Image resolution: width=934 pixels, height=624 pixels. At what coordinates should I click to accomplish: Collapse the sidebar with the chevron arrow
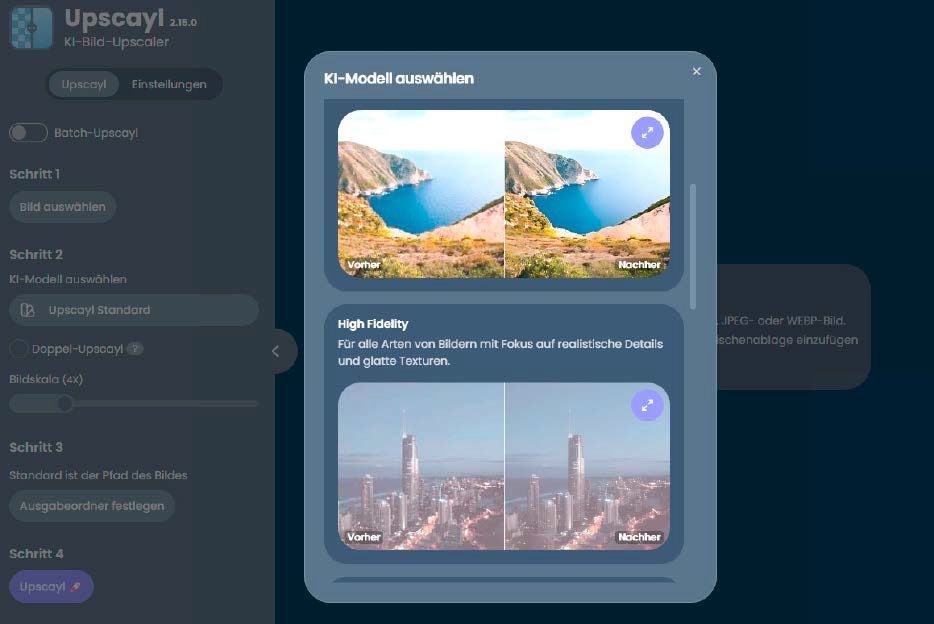(x=276, y=351)
